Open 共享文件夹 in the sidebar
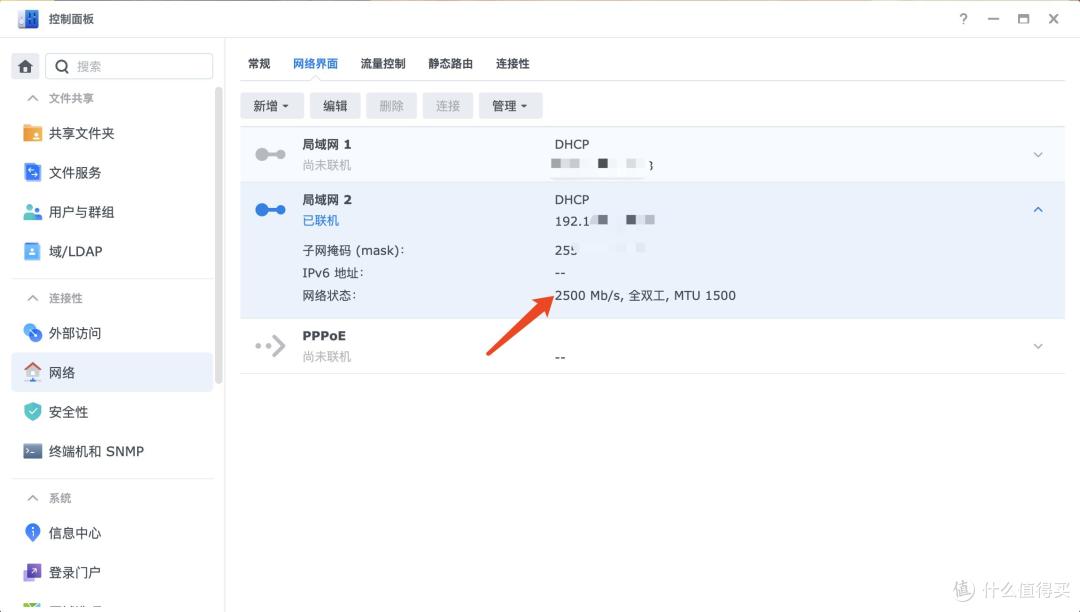Viewport: 1080px width, 612px height. (112, 133)
